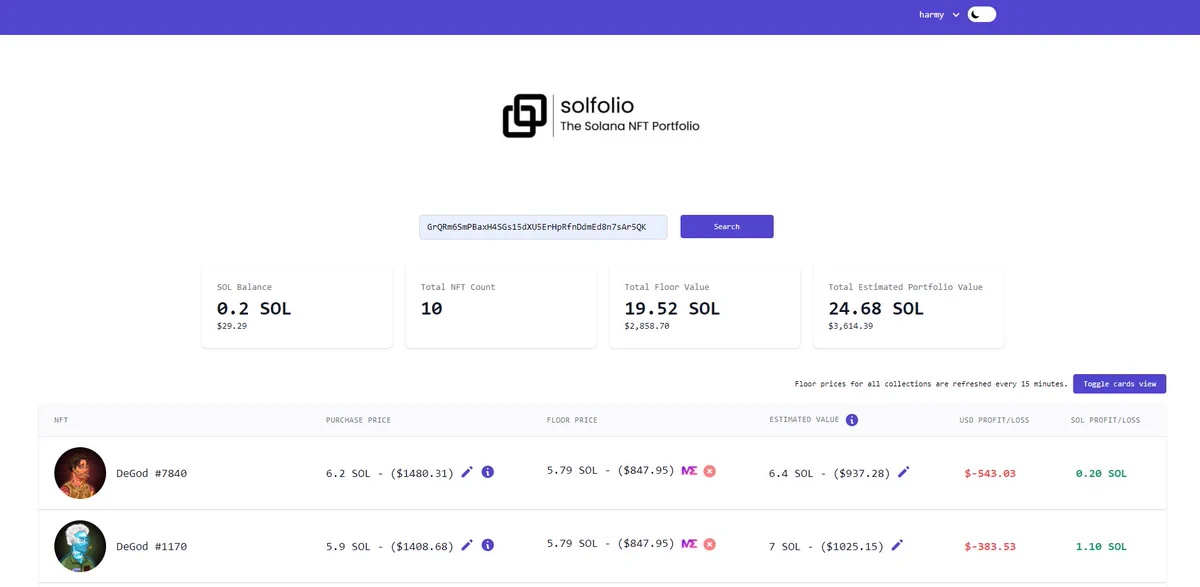Screen dimensions: 1200x587
Task: Select DeGod #1170 name text
Action: 152,546
